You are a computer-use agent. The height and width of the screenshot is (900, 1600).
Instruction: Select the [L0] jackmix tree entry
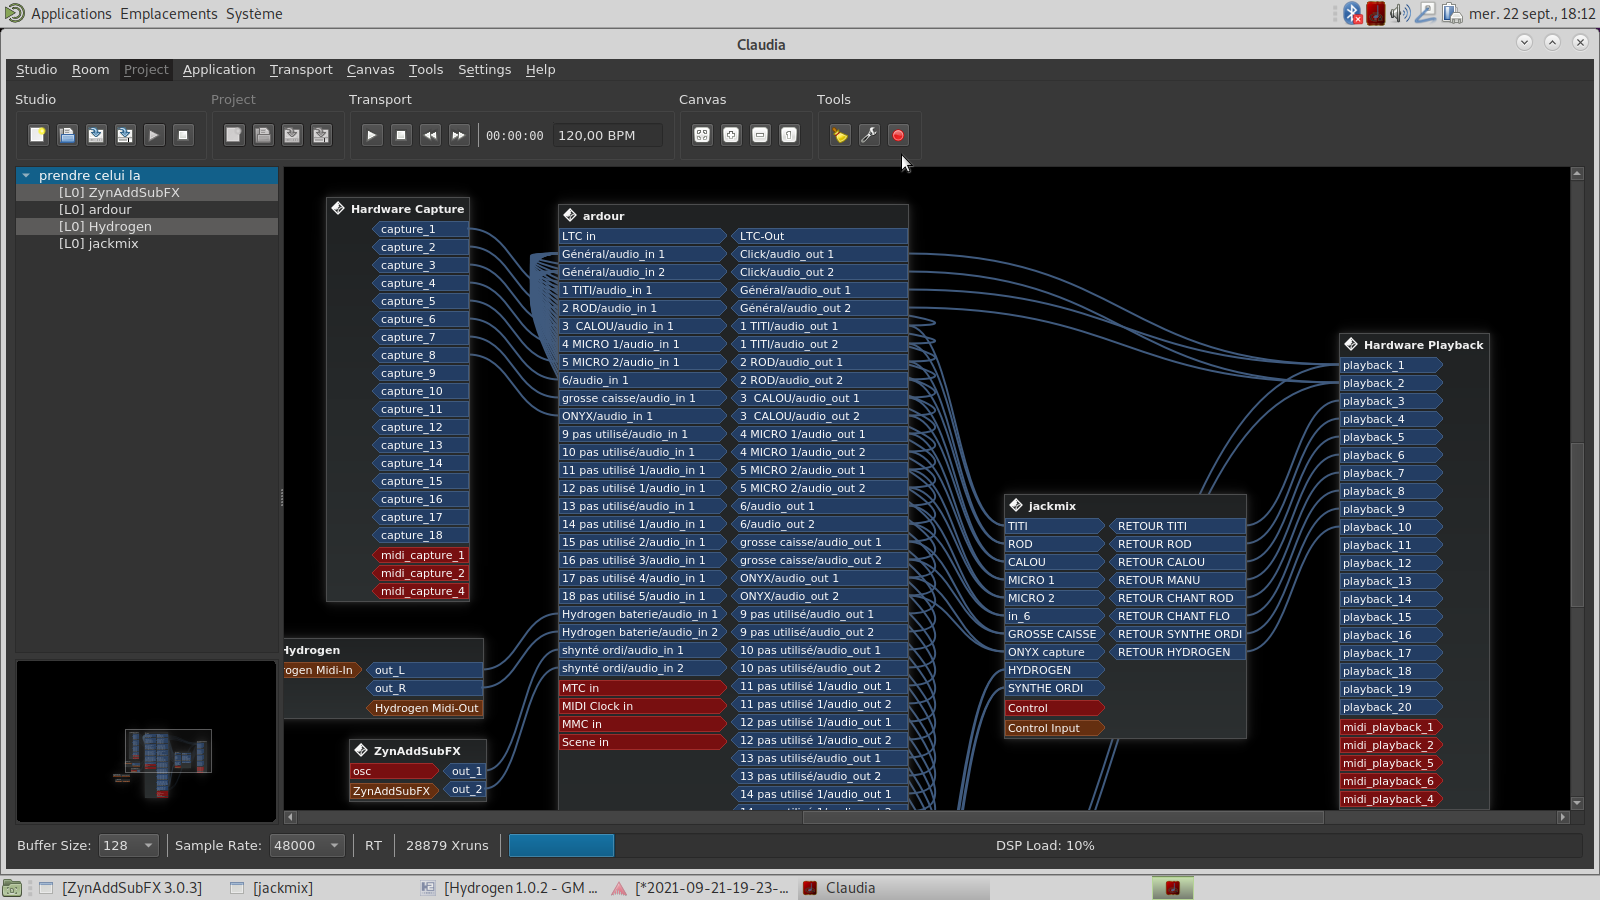pyautogui.click(x=98, y=244)
